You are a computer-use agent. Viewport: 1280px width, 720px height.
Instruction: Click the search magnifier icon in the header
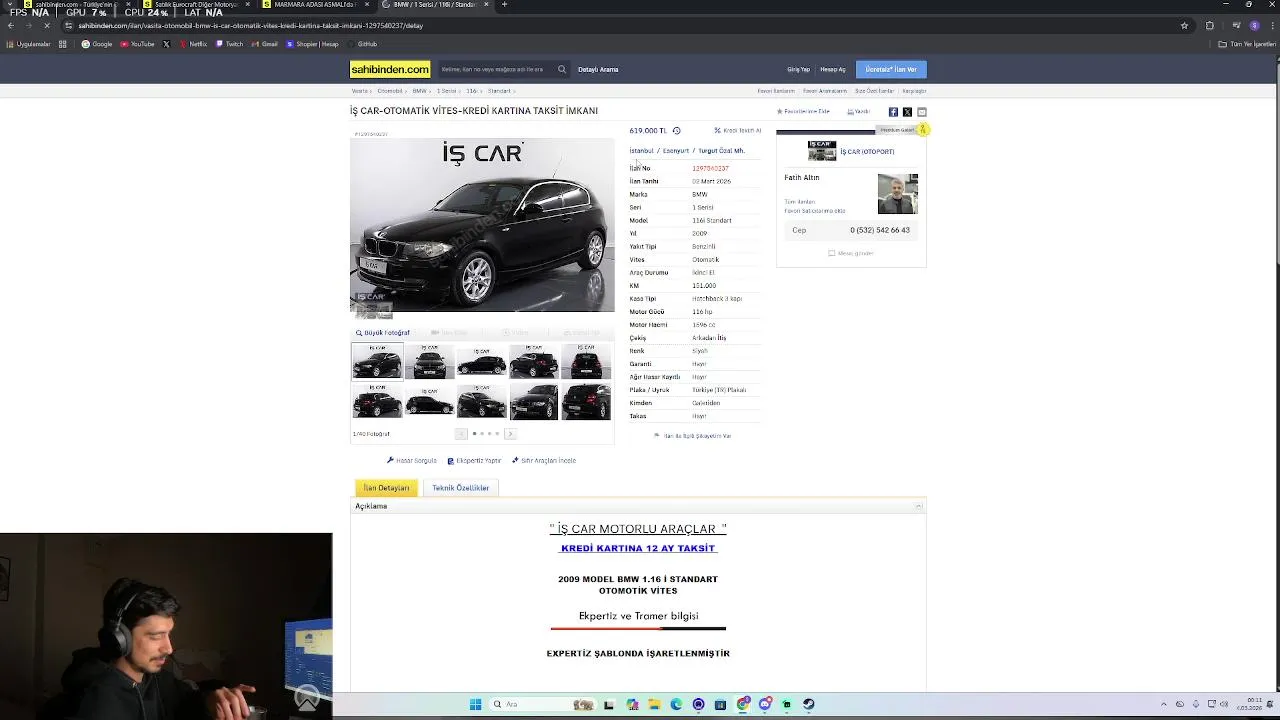coord(562,69)
